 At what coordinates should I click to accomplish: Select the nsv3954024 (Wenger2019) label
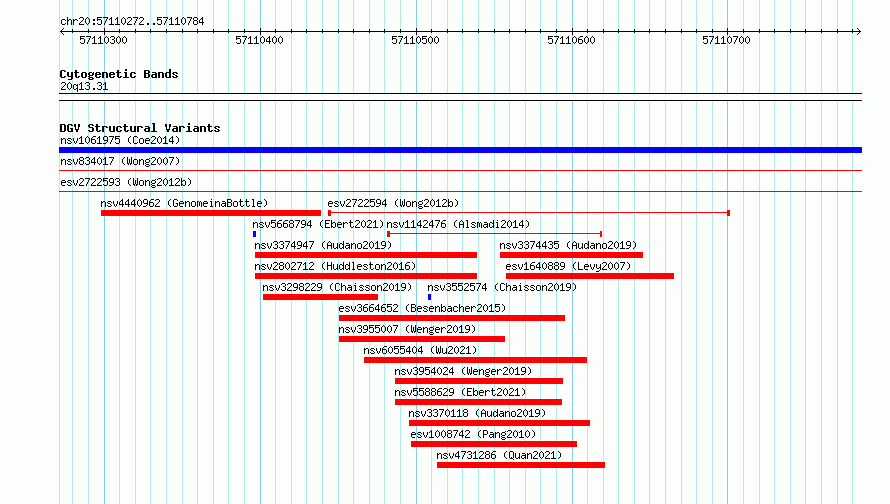463,371
